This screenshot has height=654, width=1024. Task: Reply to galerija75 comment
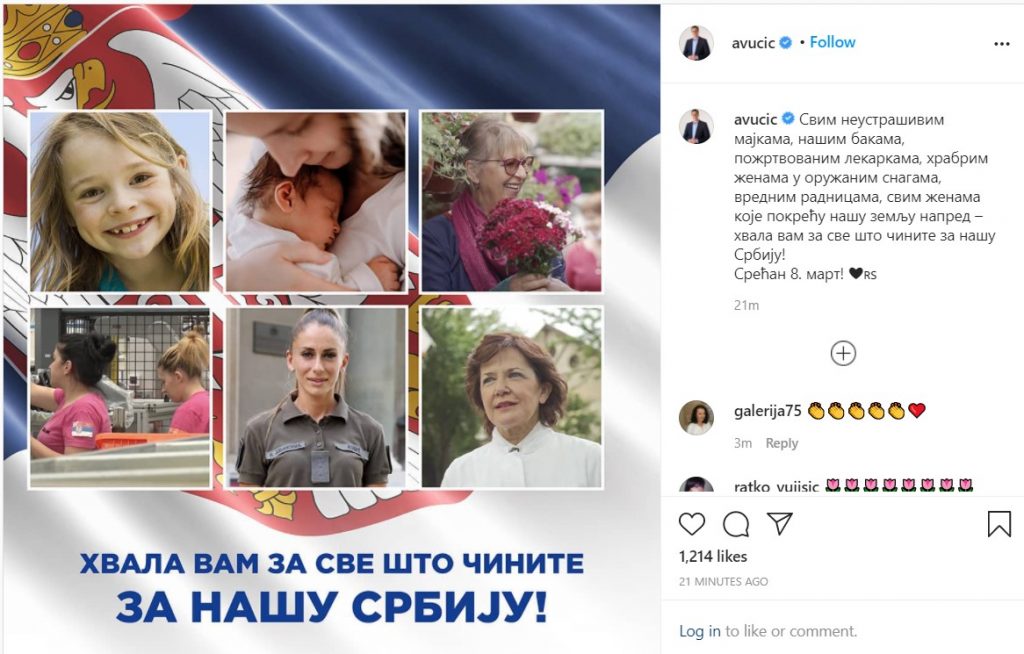point(782,443)
